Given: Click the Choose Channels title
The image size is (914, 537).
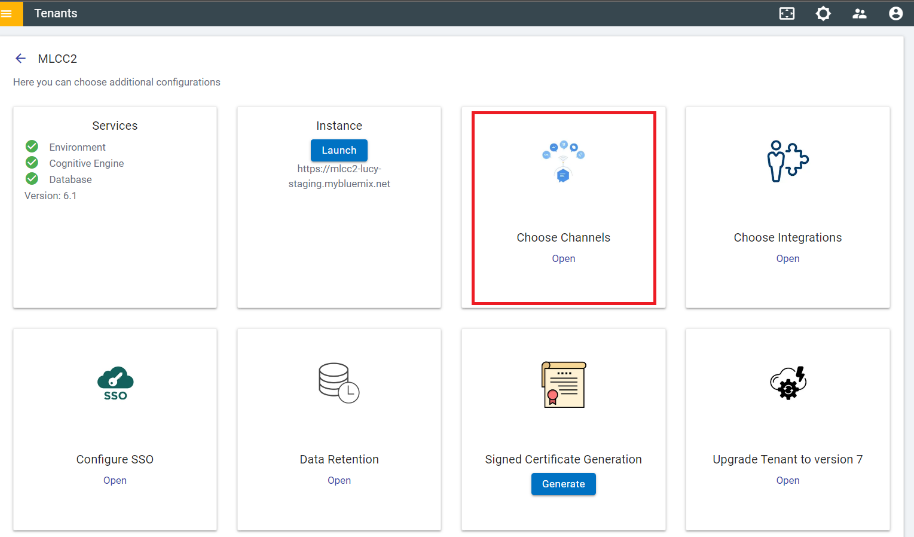Looking at the screenshot, I should [x=563, y=237].
